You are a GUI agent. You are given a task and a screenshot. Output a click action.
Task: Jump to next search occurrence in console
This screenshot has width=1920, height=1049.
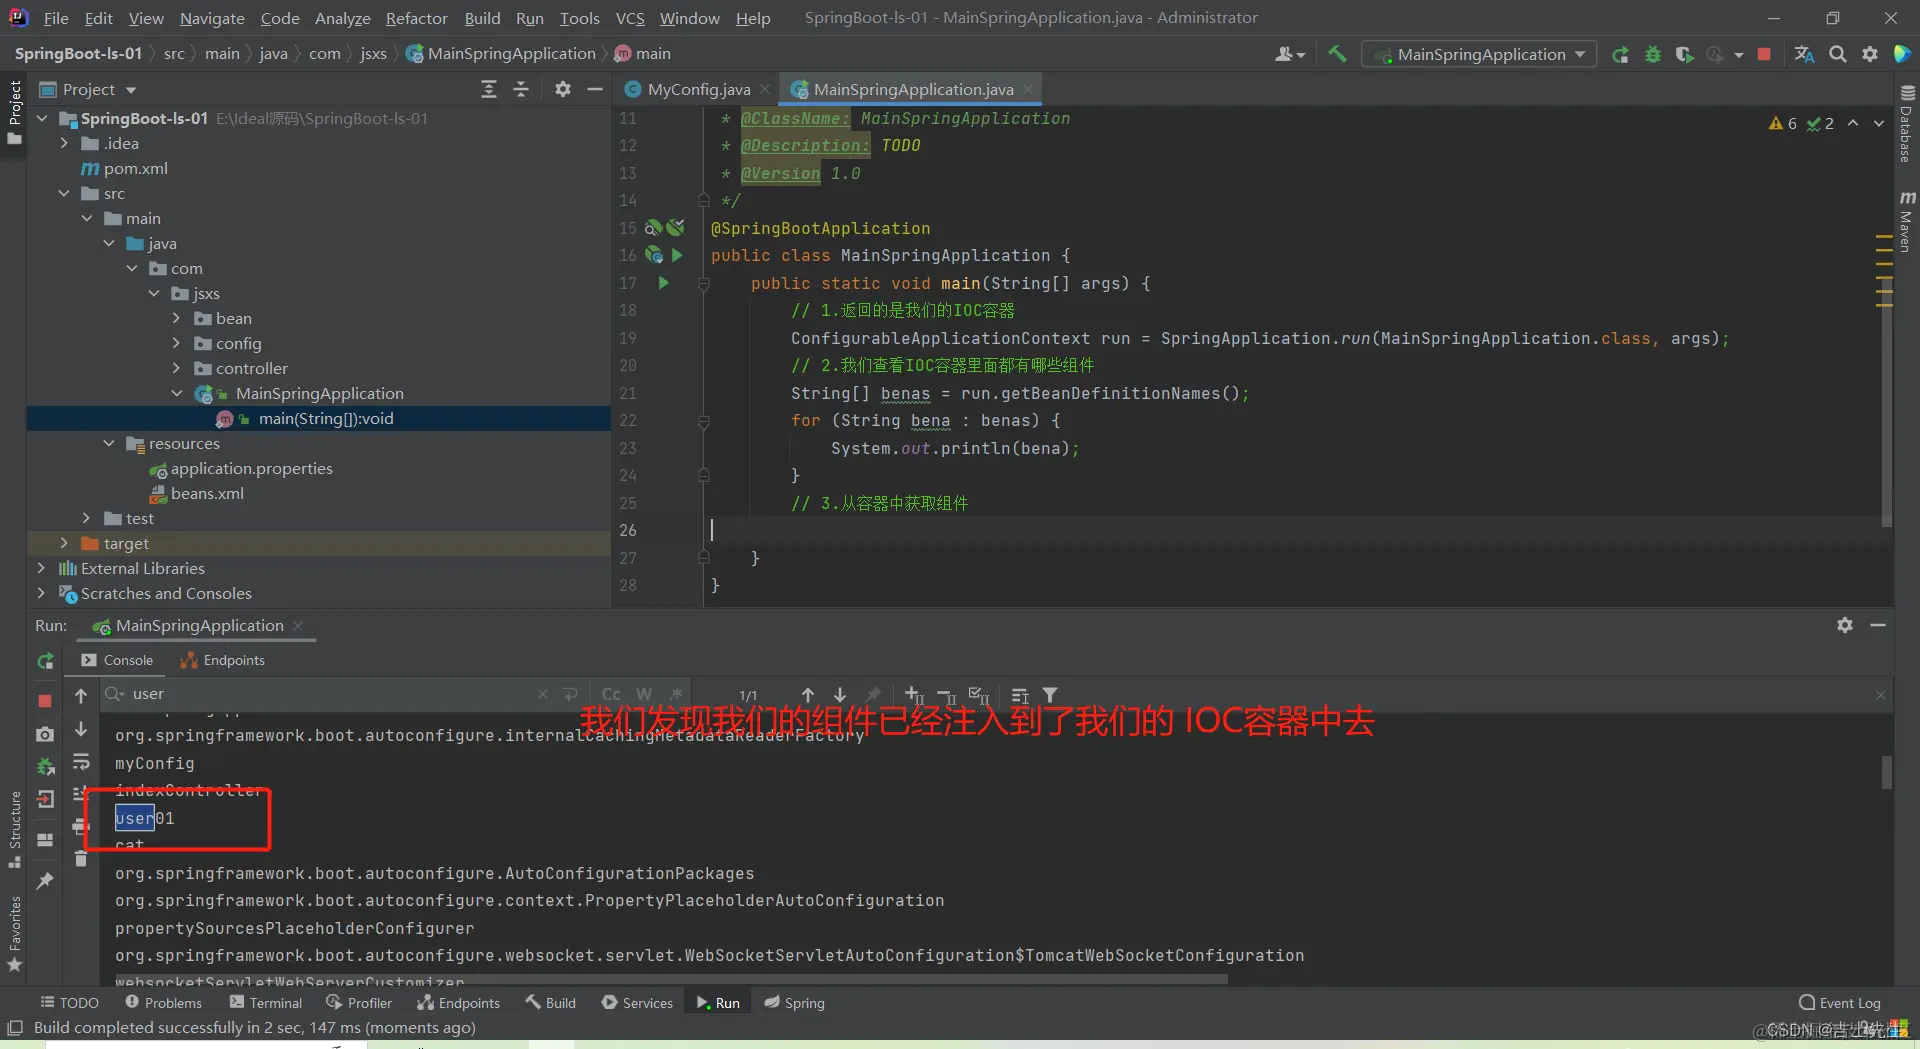coord(840,694)
